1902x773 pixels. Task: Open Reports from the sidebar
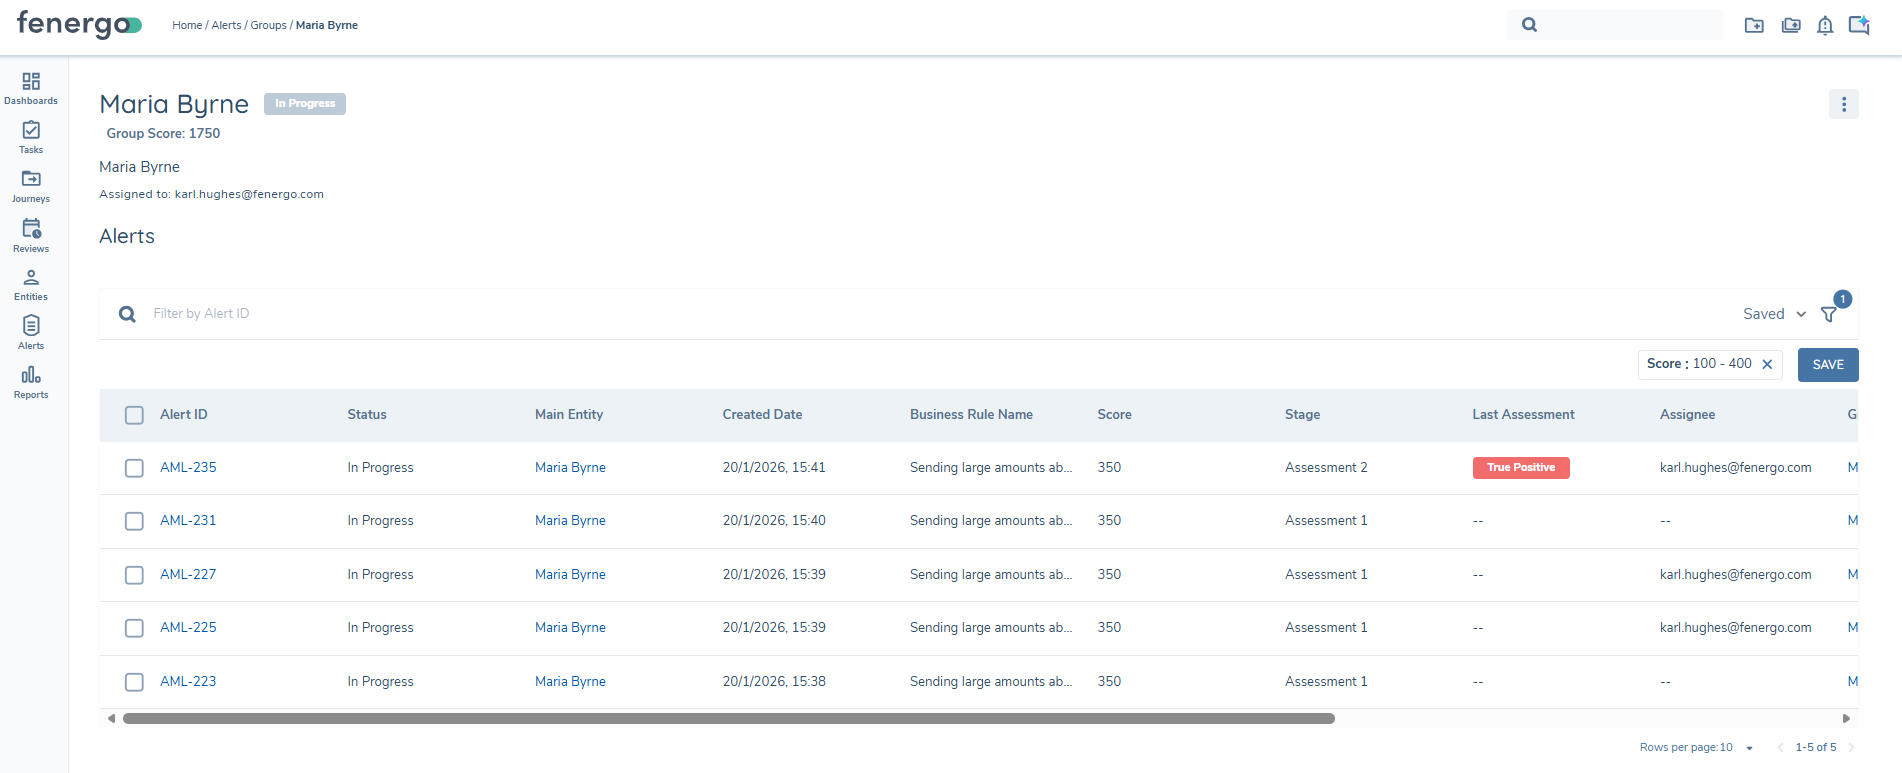coord(31,382)
